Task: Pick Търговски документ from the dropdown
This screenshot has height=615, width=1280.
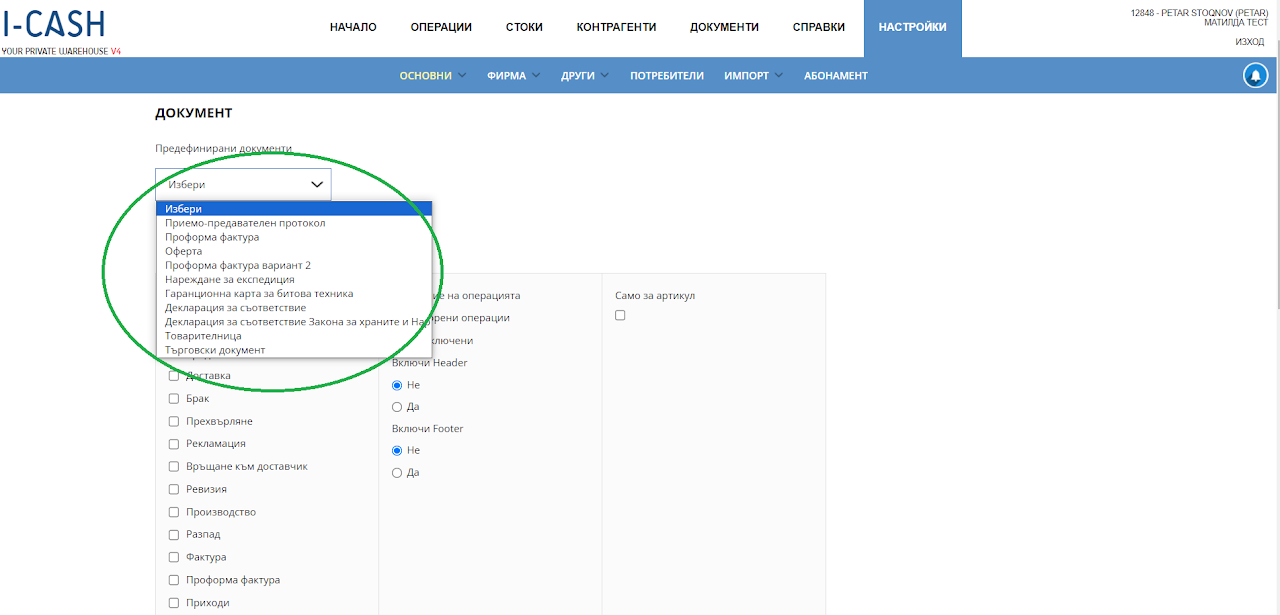Action: [x=294, y=350]
